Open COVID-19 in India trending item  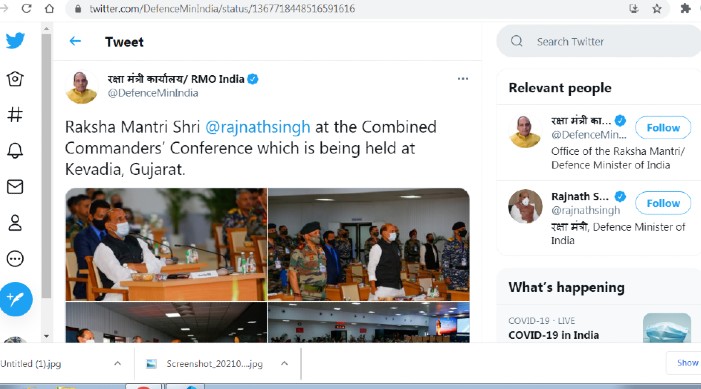click(553, 335)
